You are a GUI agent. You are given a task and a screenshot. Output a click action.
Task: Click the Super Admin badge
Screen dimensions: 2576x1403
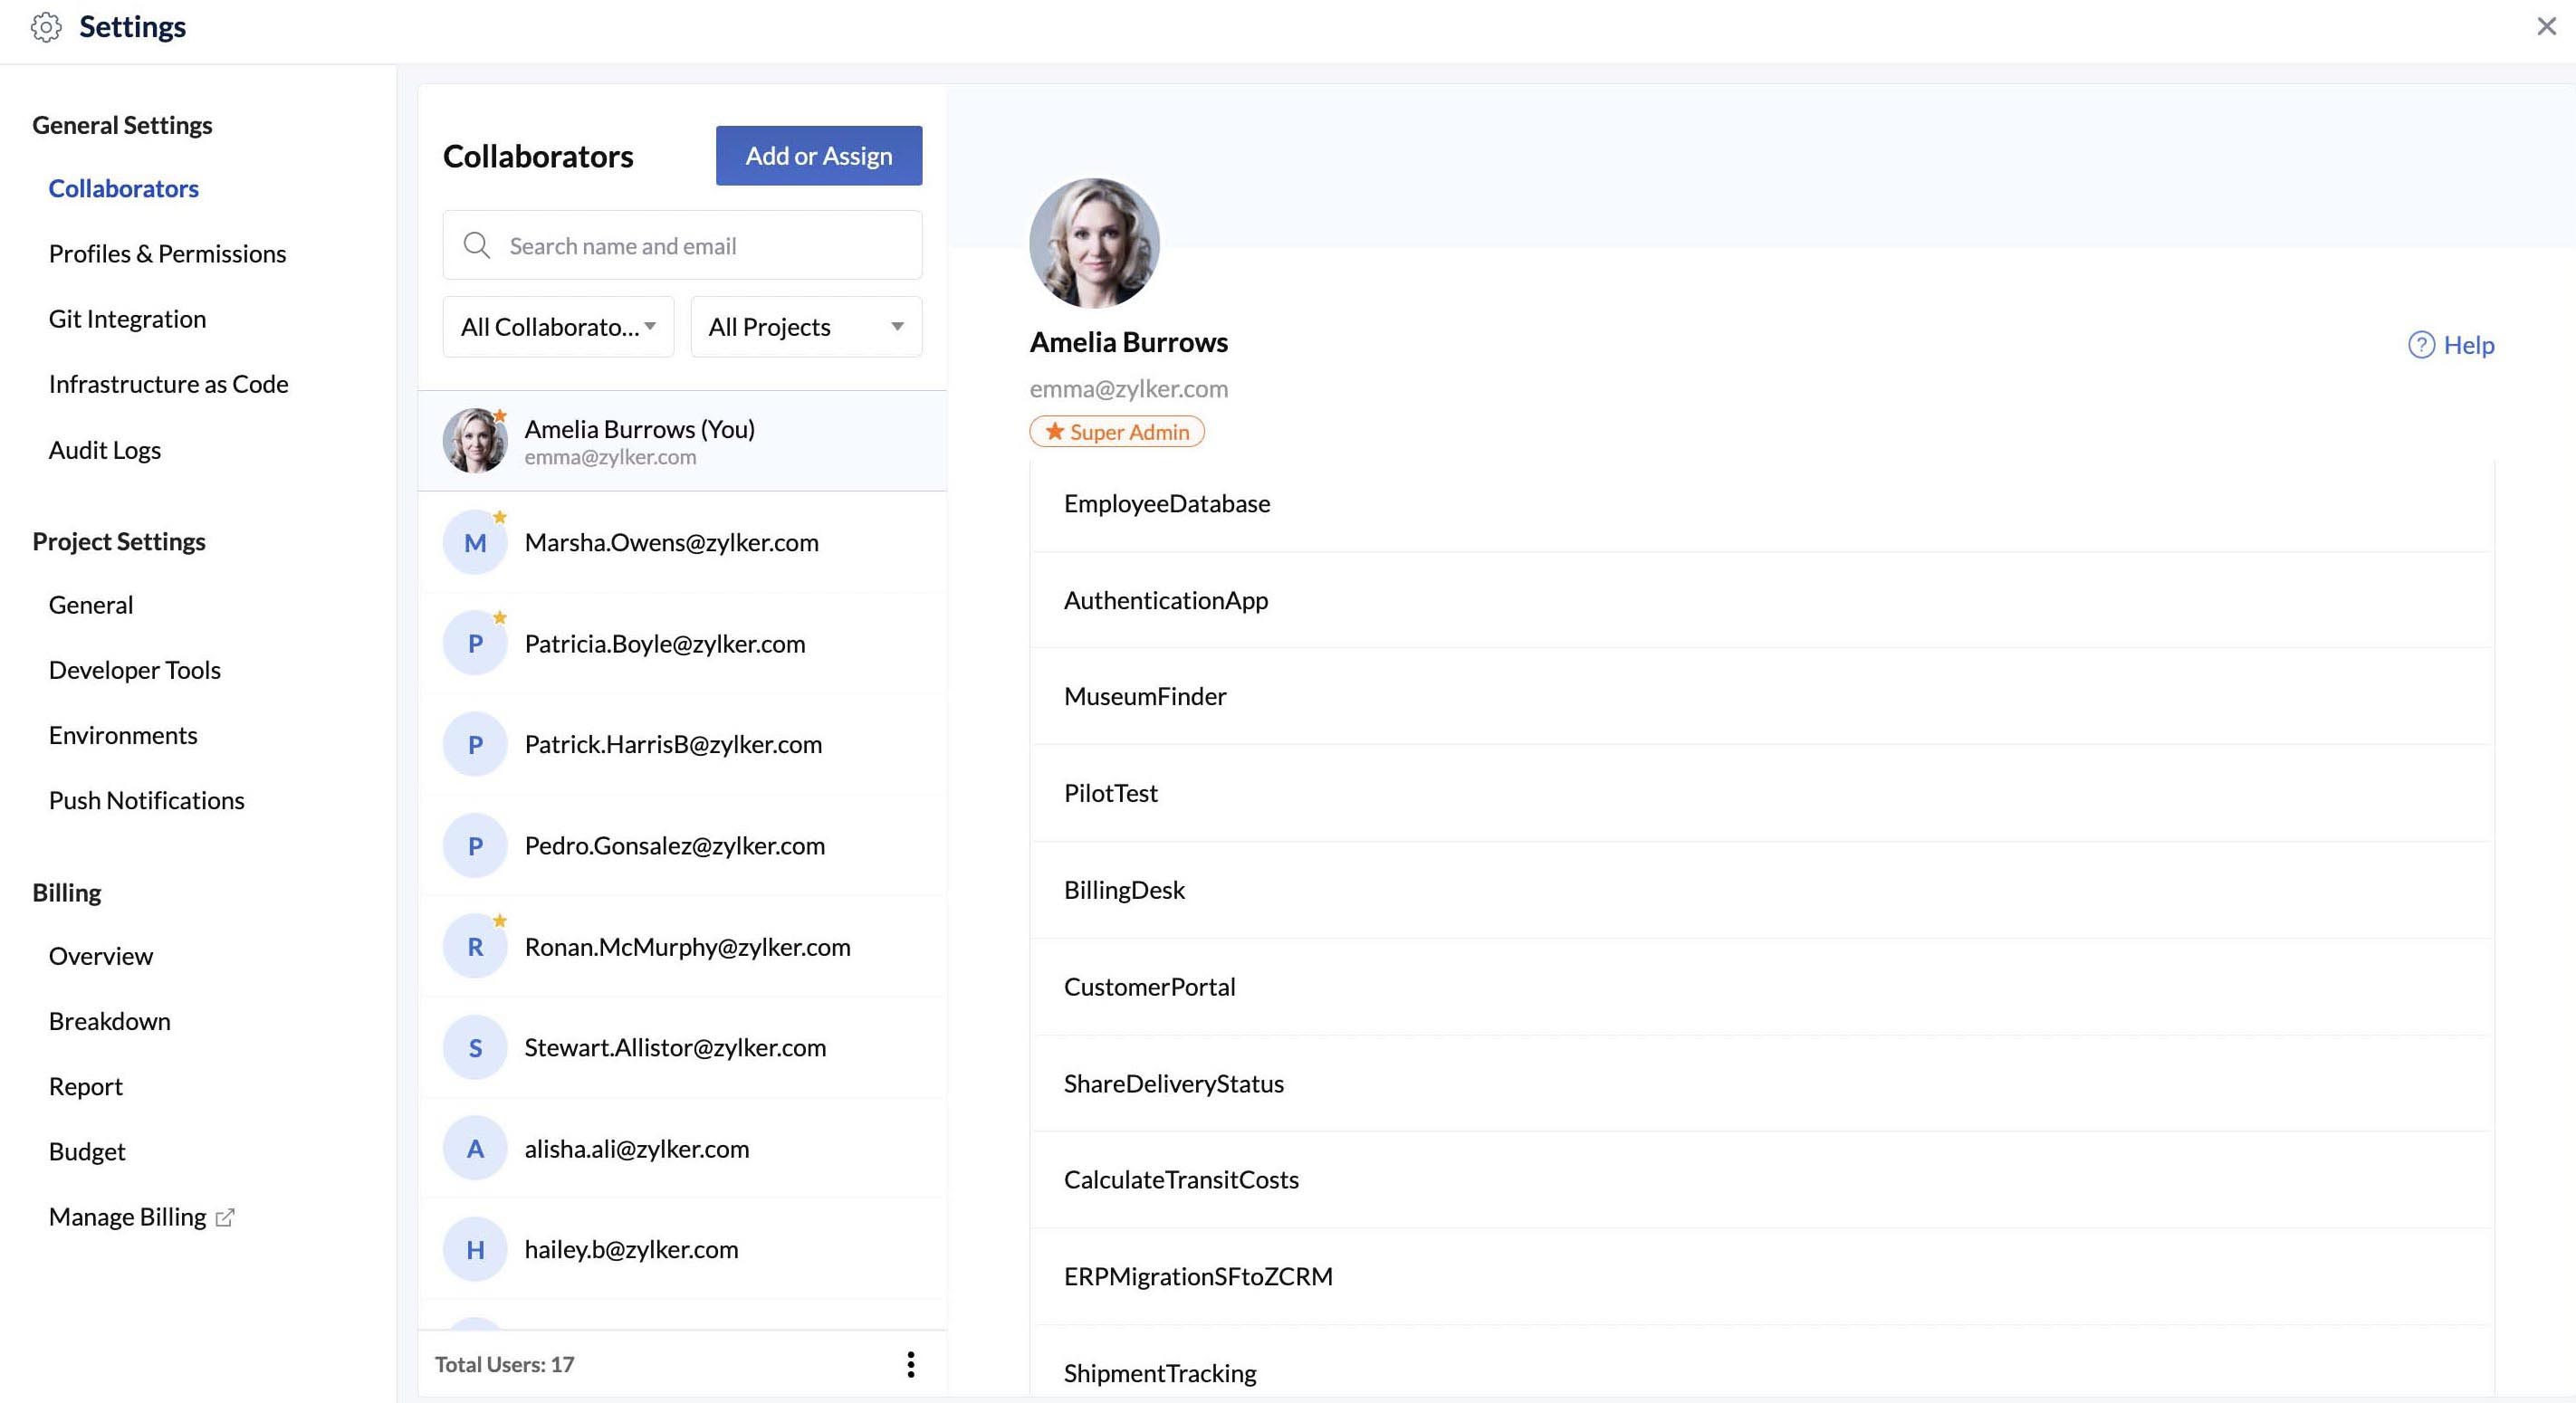[x=1117, y=432]
